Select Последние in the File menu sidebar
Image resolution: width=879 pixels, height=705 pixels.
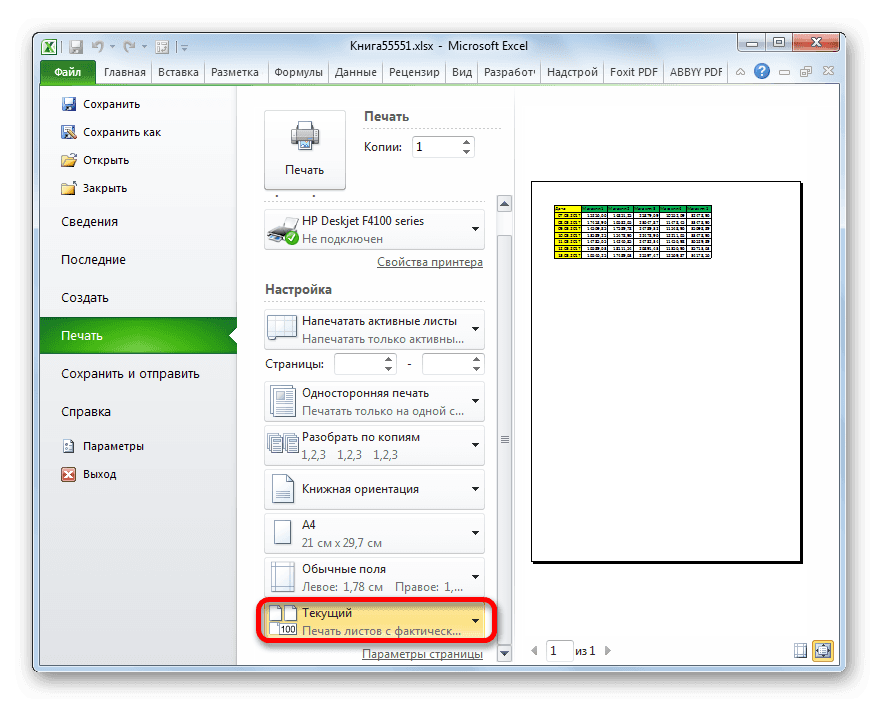pos(92,259)
